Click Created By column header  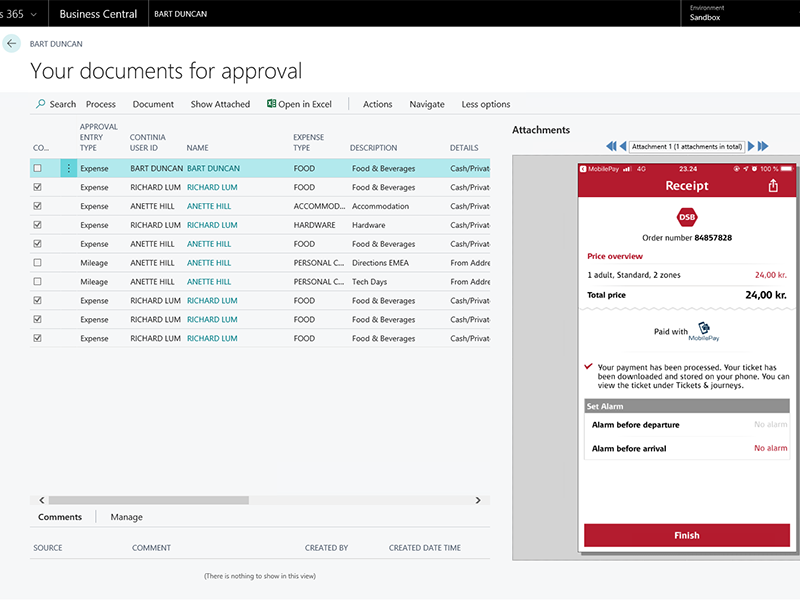[327, 547]
